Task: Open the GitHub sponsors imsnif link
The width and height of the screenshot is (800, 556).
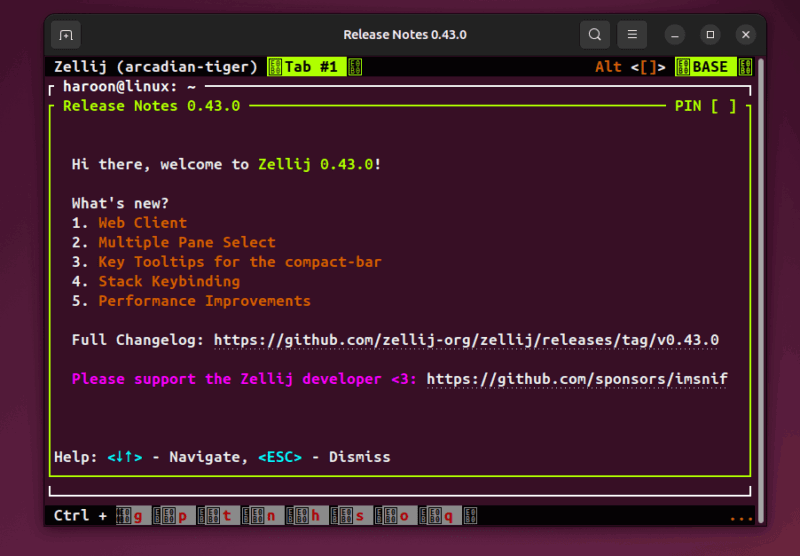Action: click(x=577, y=379)
